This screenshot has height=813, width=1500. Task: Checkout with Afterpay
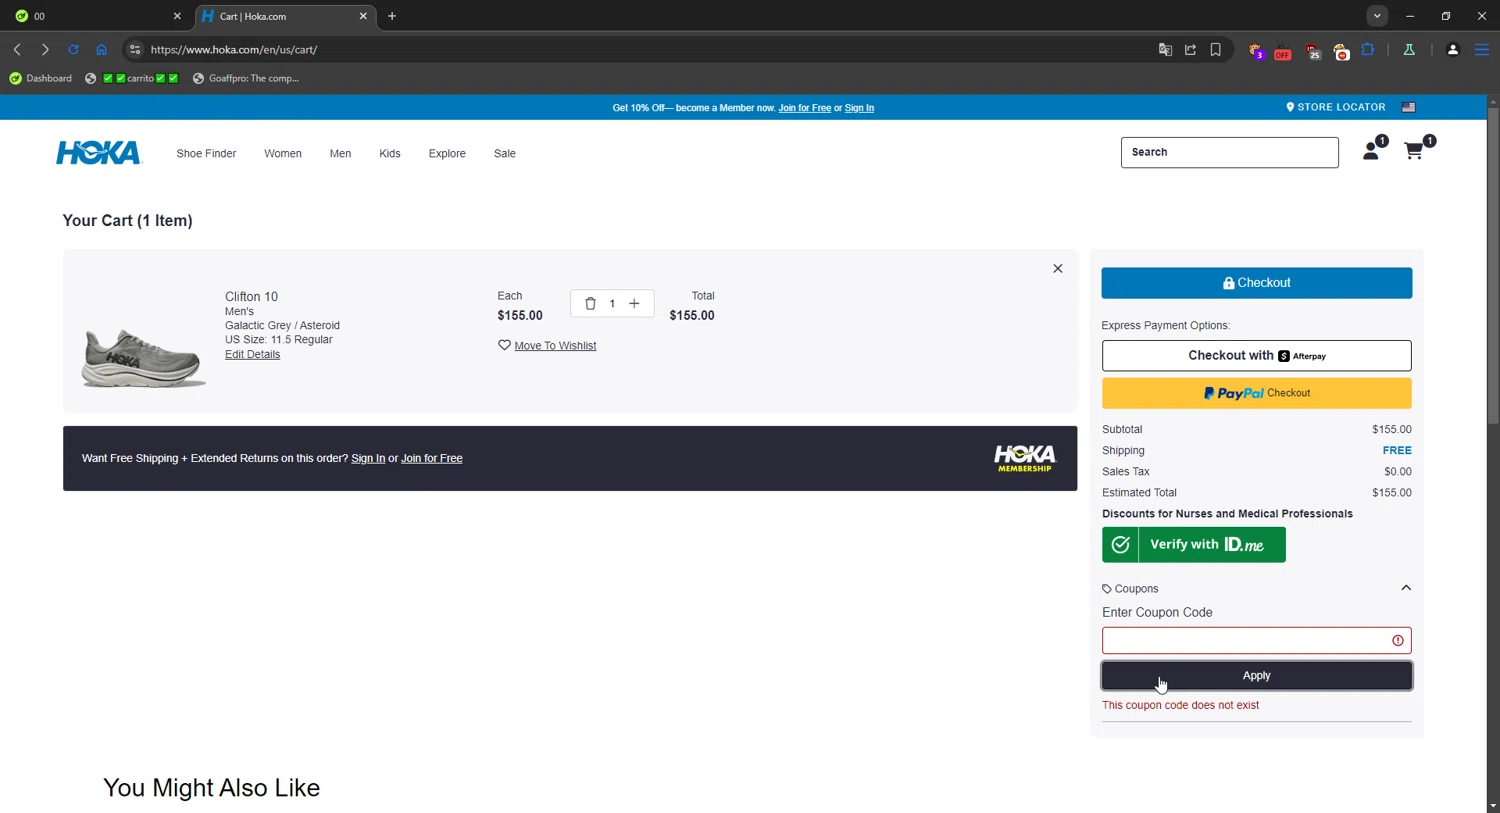click(x=1256, y=355)
